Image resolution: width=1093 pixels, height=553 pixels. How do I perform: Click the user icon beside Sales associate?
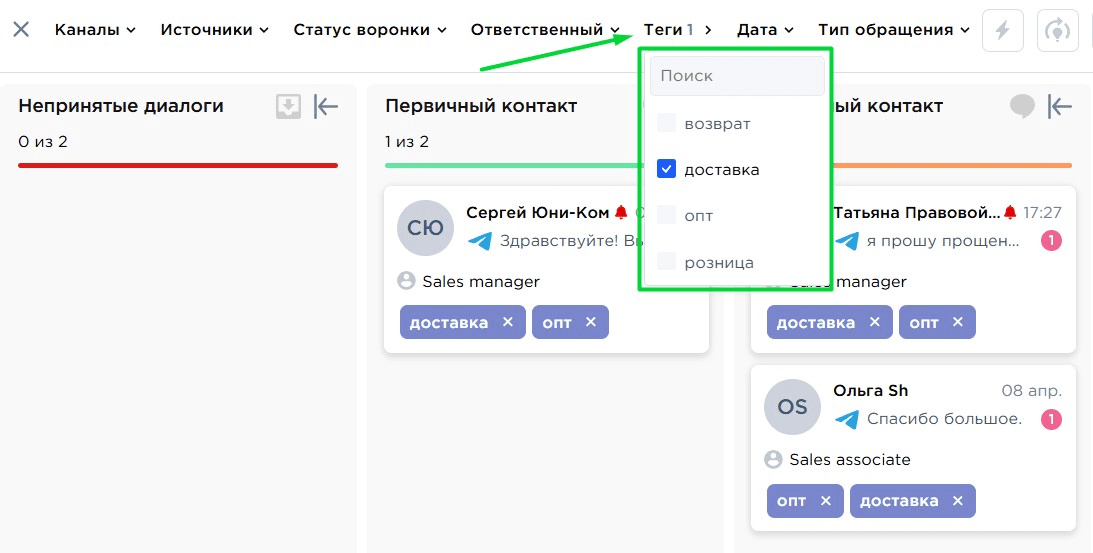point(773,460)
